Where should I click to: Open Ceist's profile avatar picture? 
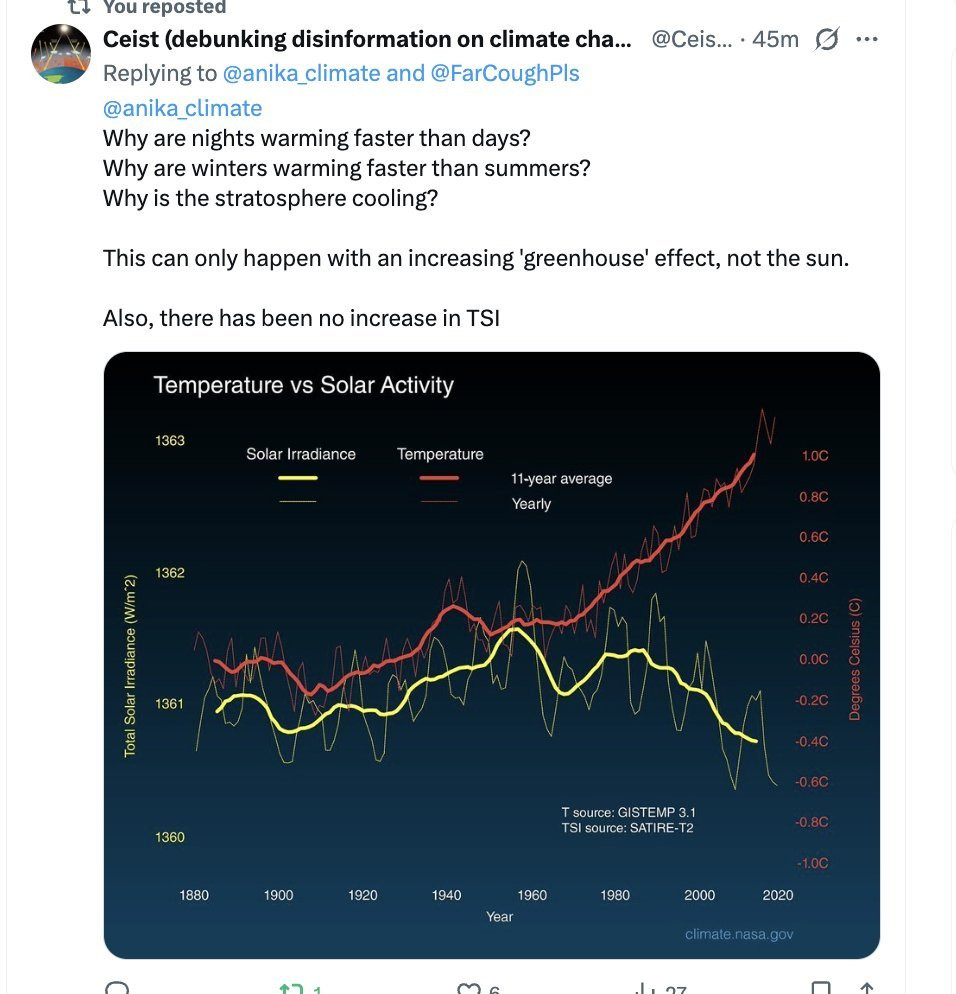pyautogui.click(x=61, y=54)
